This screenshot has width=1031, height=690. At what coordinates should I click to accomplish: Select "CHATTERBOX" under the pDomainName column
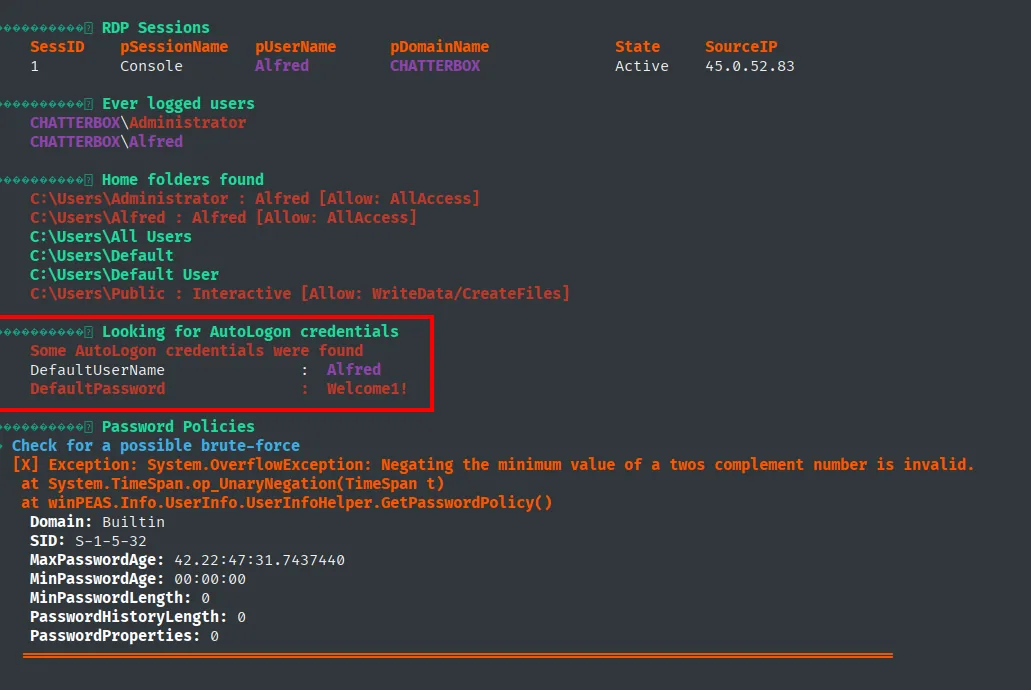(x=435, y=66)
